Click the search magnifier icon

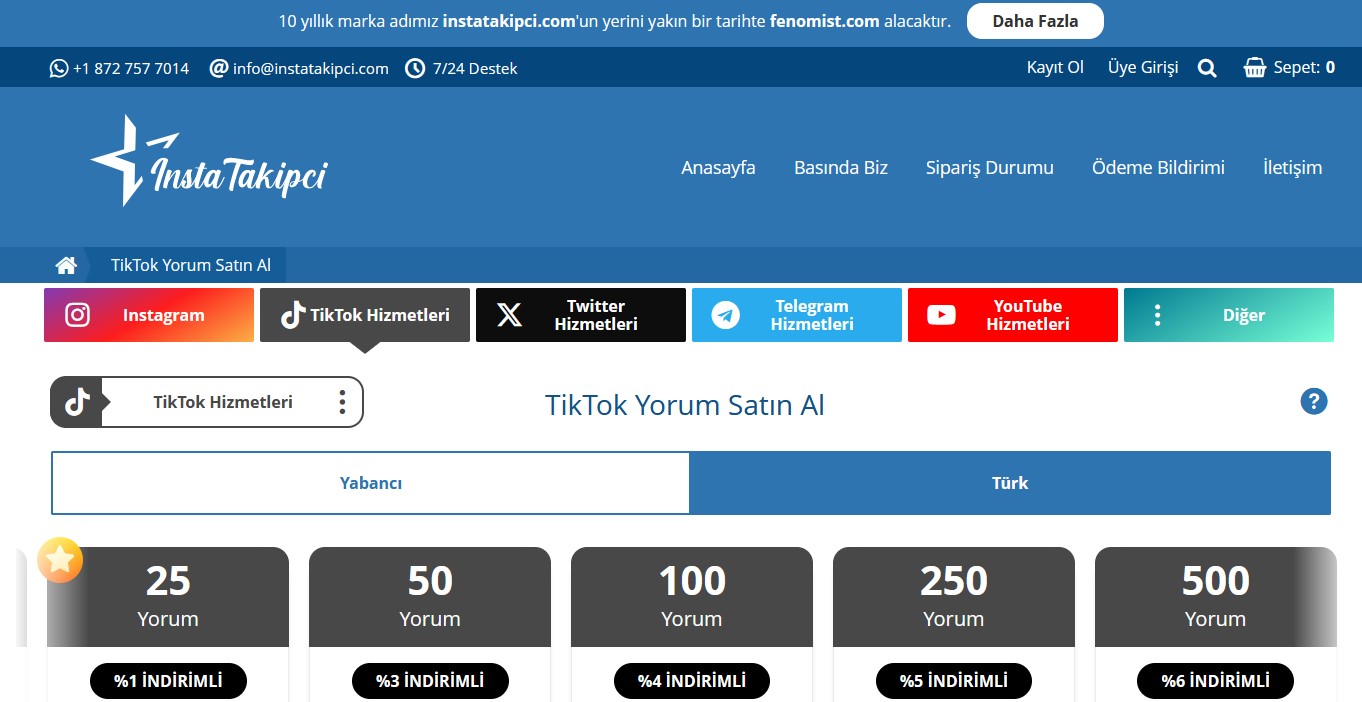(1207, 68)
